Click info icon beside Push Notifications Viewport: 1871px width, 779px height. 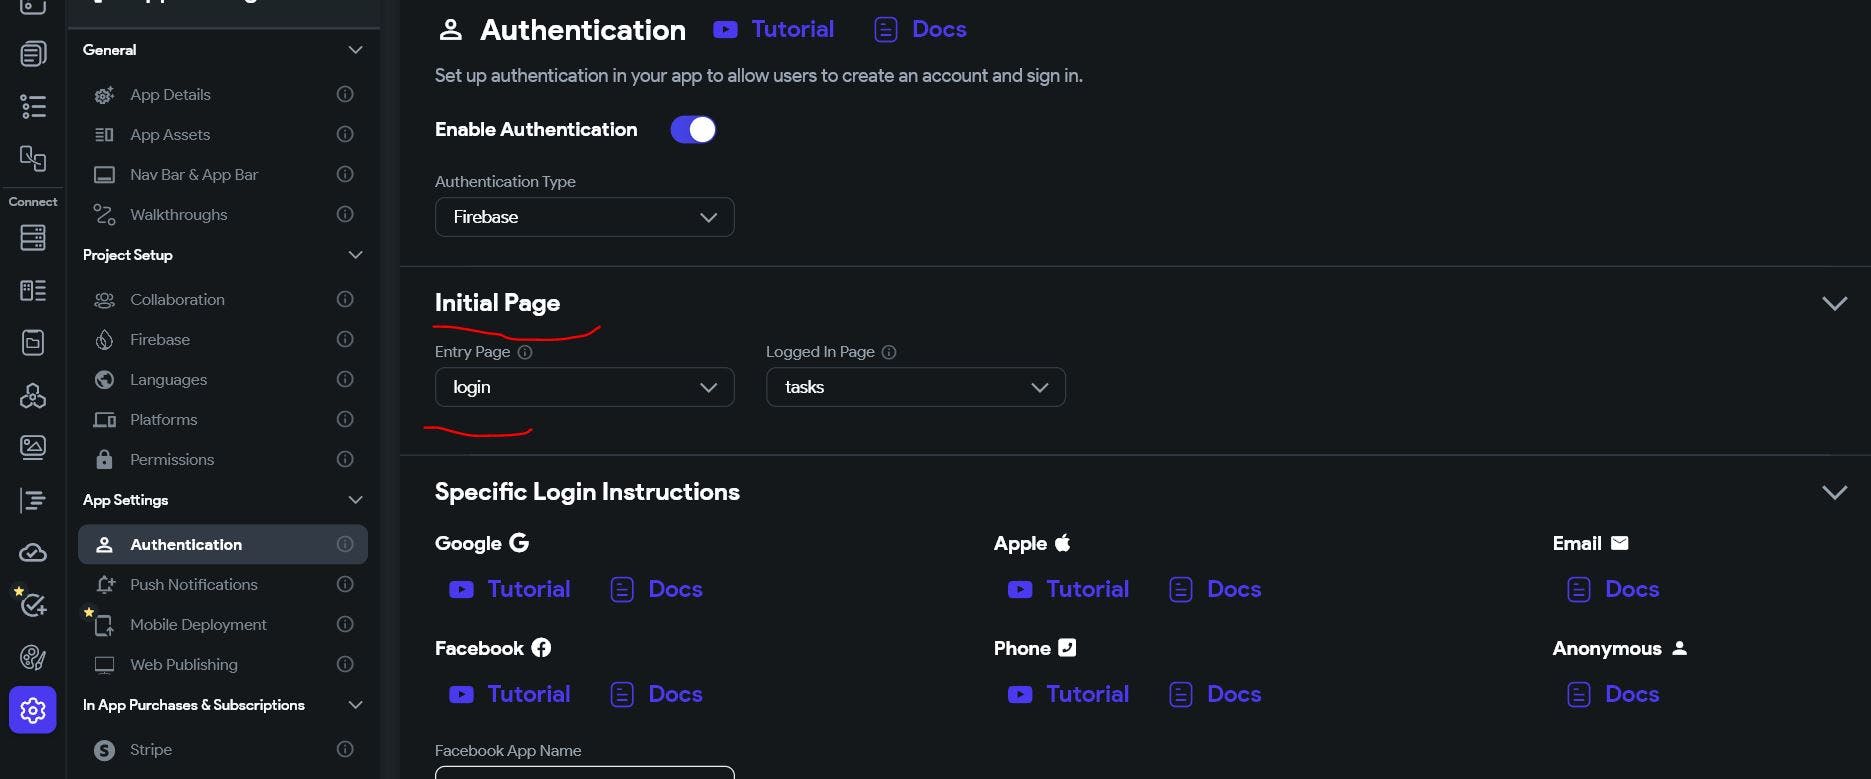click(x=345, y=584)
